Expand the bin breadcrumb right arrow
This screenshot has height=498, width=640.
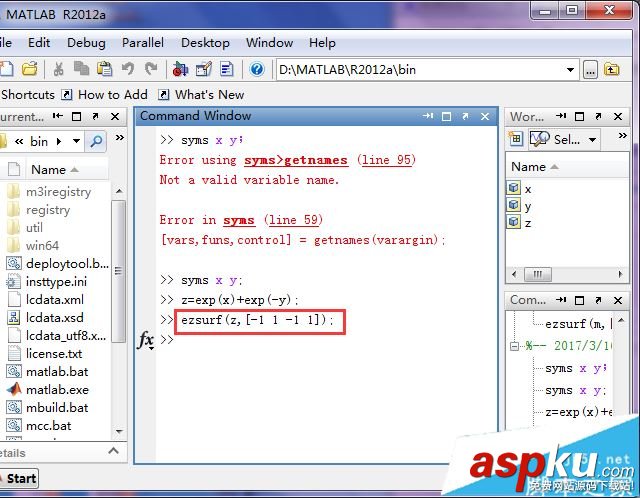59,142
